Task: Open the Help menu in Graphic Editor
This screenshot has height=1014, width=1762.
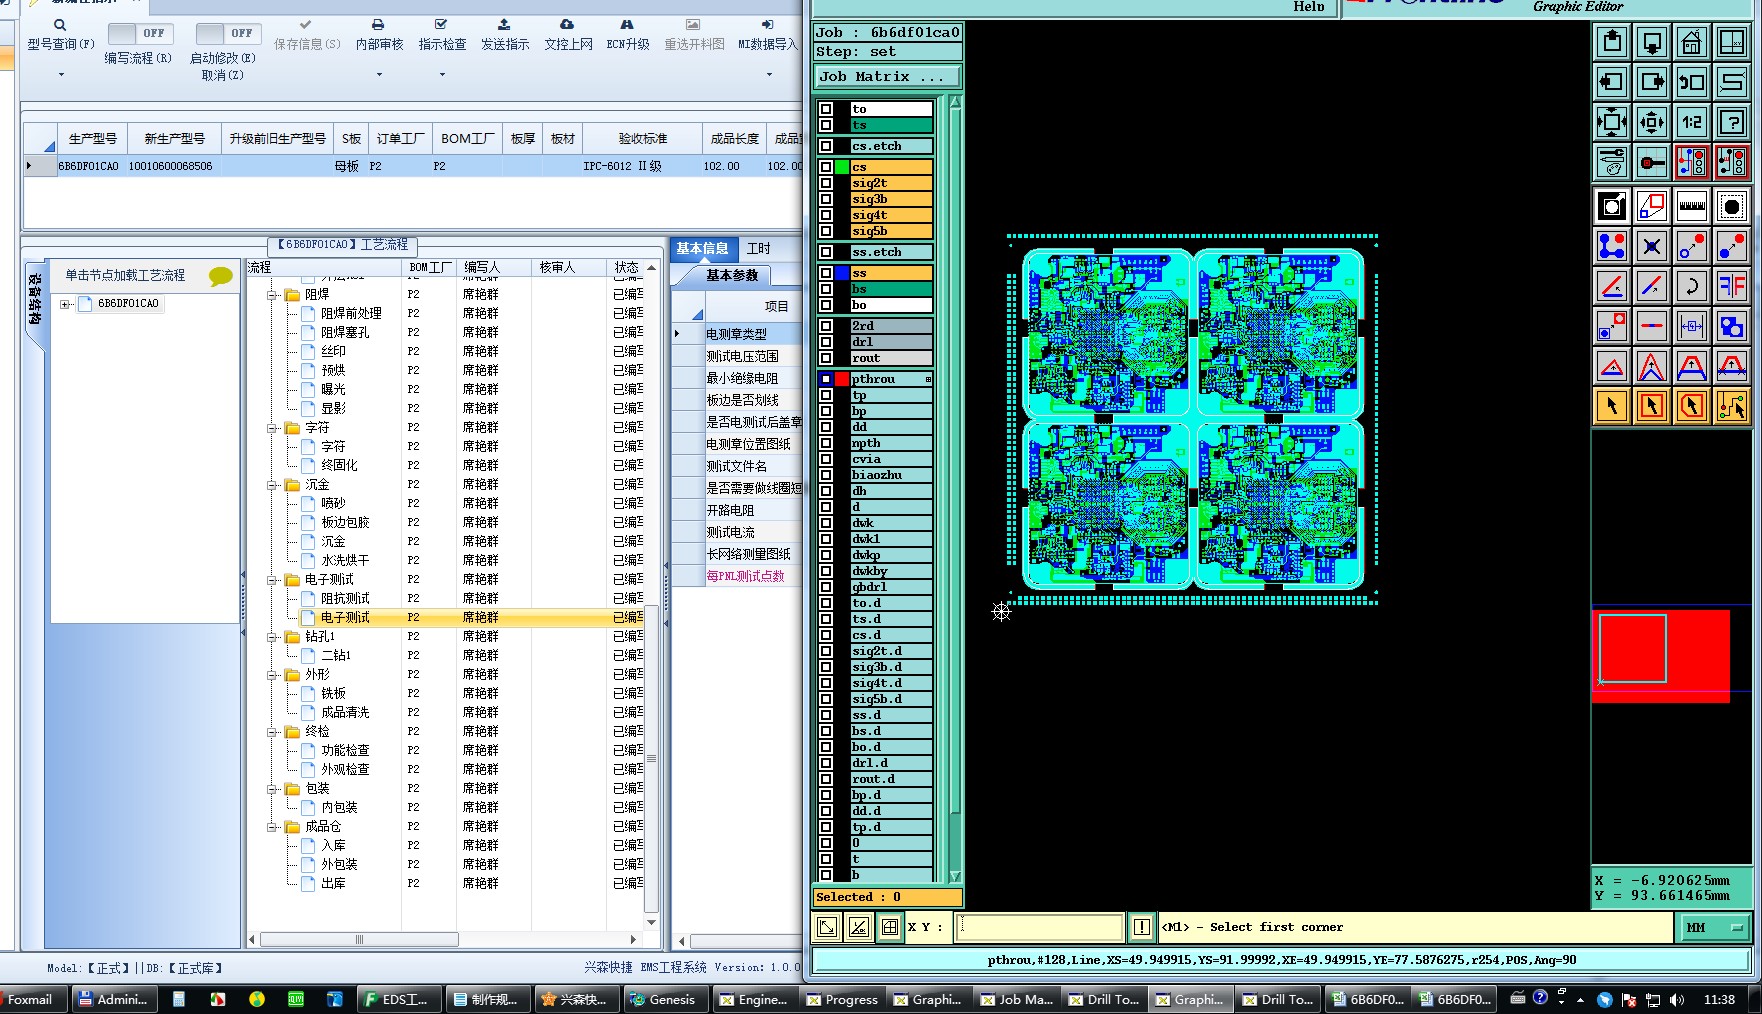Action: (1308, 7)
